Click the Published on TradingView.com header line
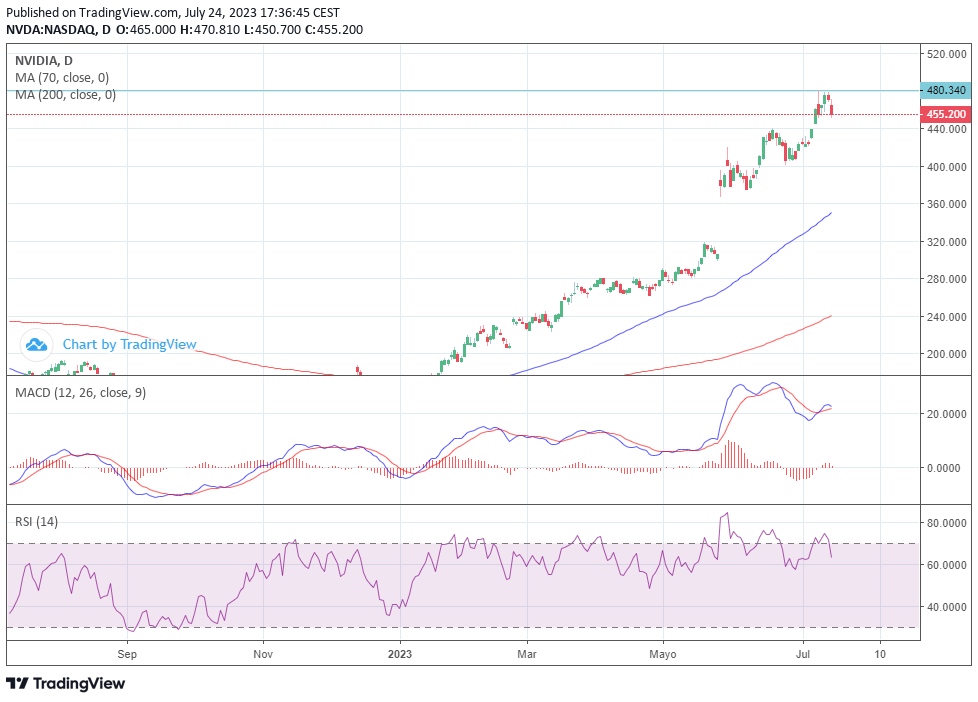Image resolution: width=978 pixels, height=702 pixels. 173,12
